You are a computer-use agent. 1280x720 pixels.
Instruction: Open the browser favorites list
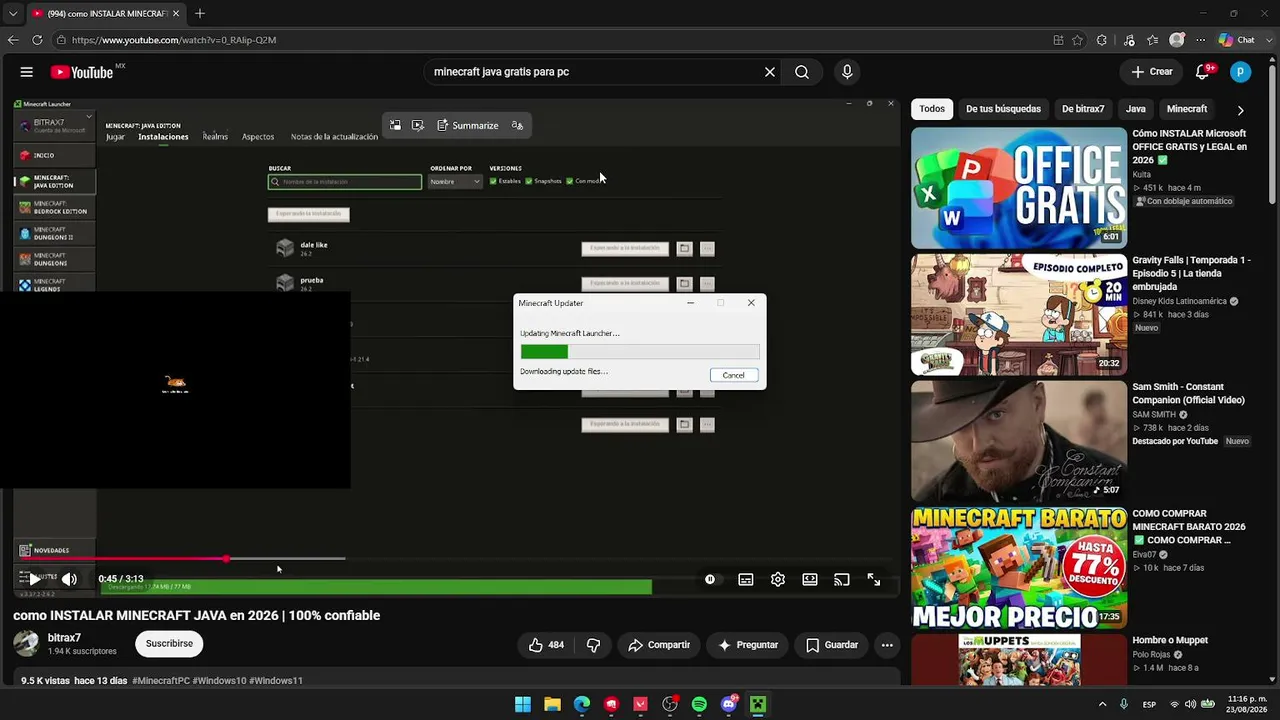point(1153,40)
